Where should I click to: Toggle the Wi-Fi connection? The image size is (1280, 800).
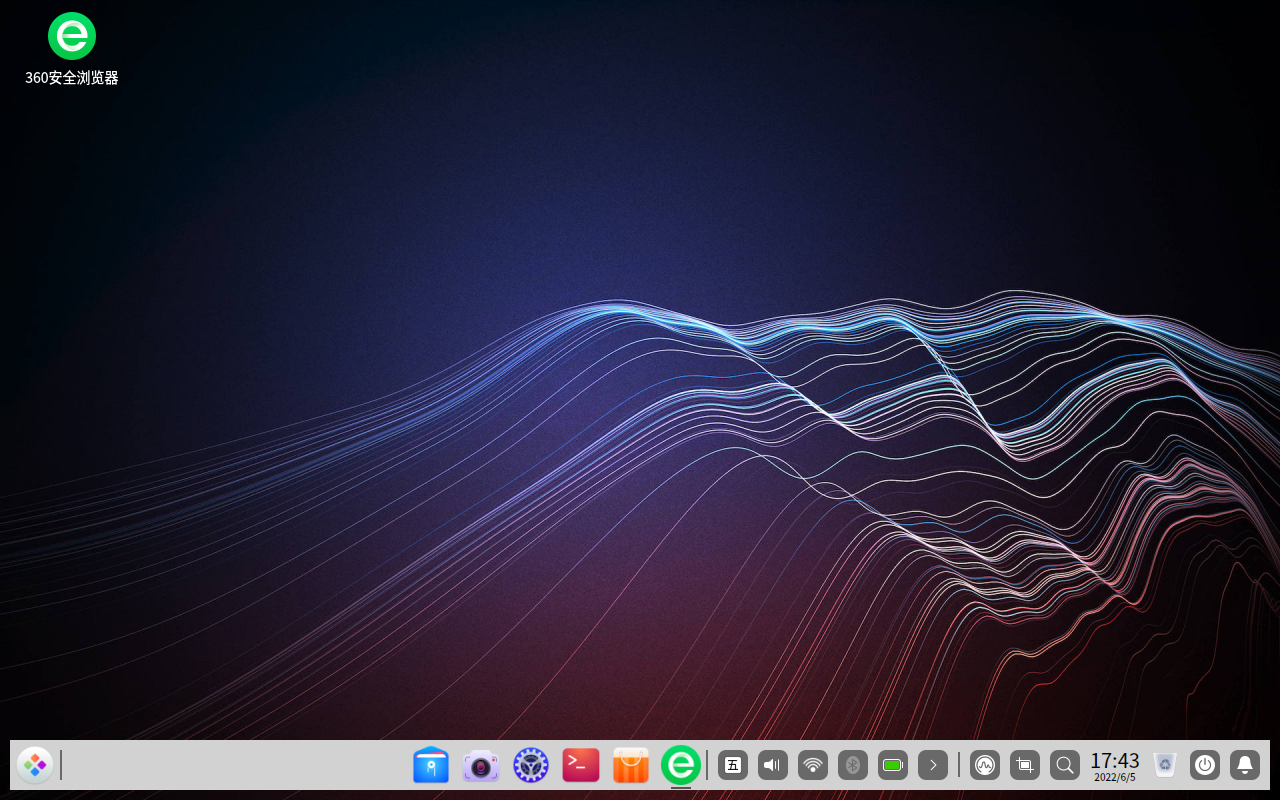[x=812, y=765]
